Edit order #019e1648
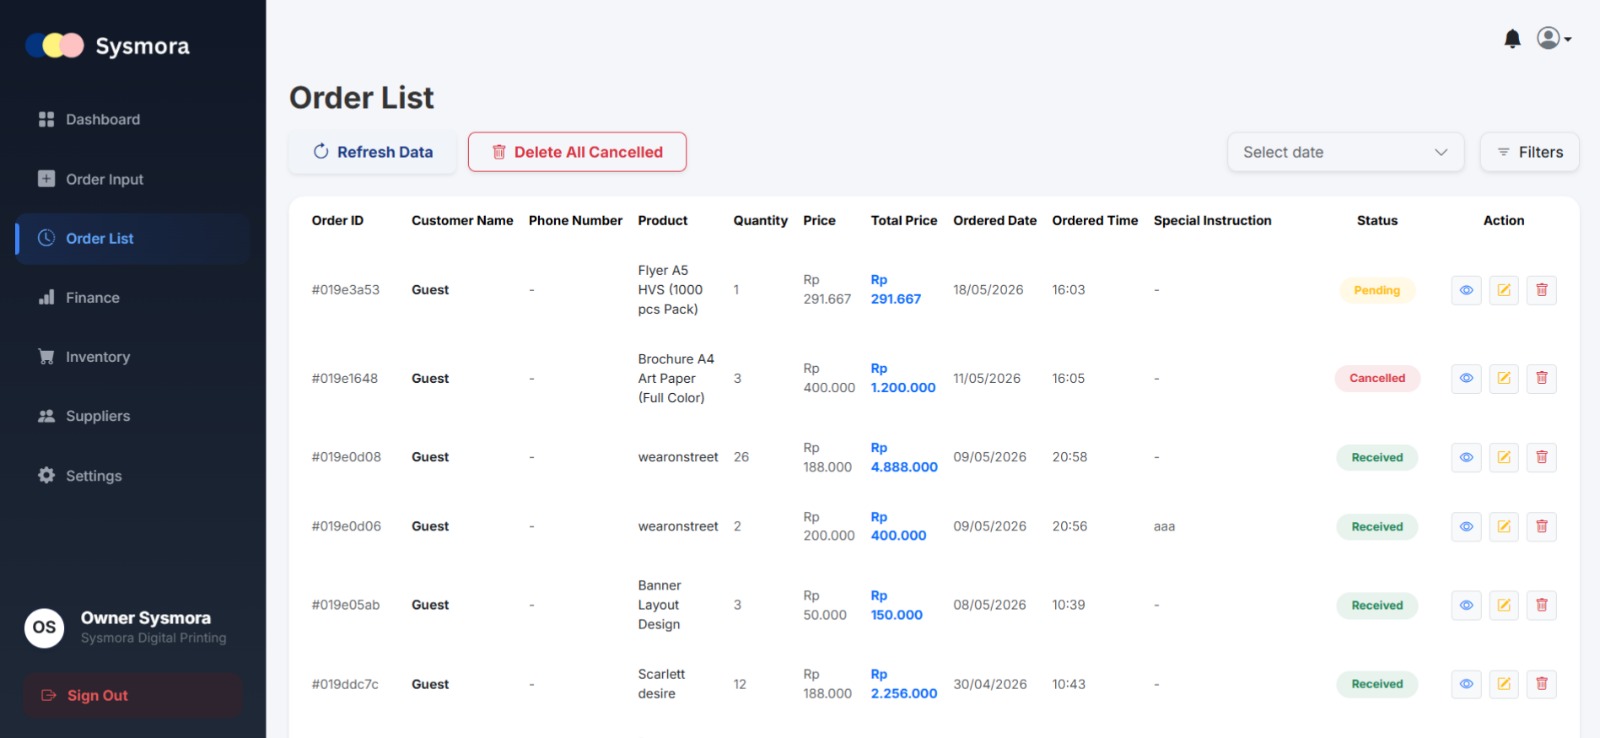 click(x=1504, y=378)
